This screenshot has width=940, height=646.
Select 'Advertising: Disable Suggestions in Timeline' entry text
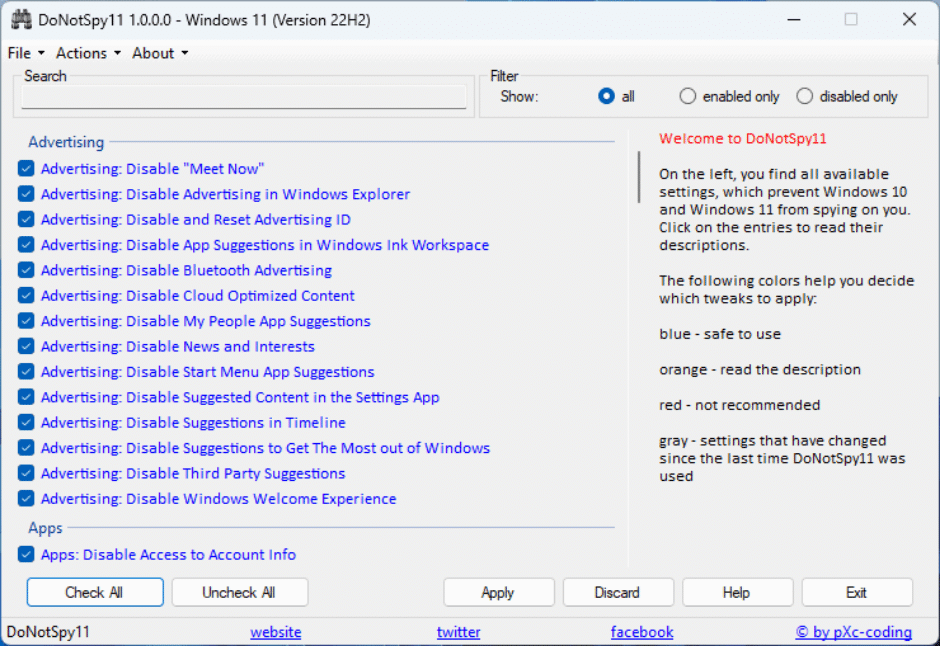[193, 422]
